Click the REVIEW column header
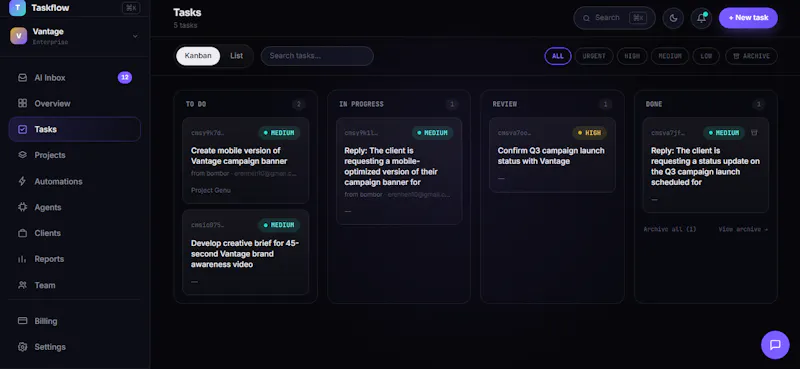The height and width of the screenshot is (369, 800). [505, 104]
